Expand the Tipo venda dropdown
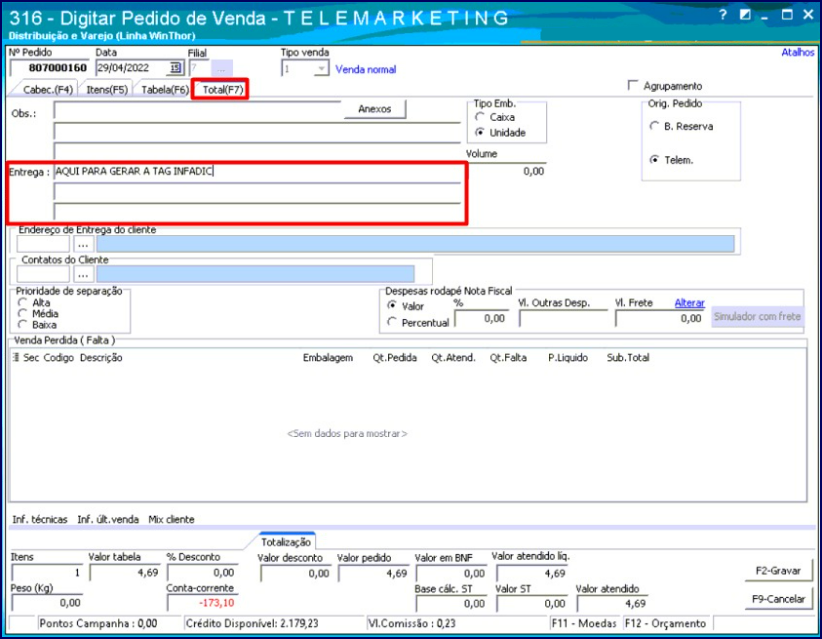 click(321, 69)
